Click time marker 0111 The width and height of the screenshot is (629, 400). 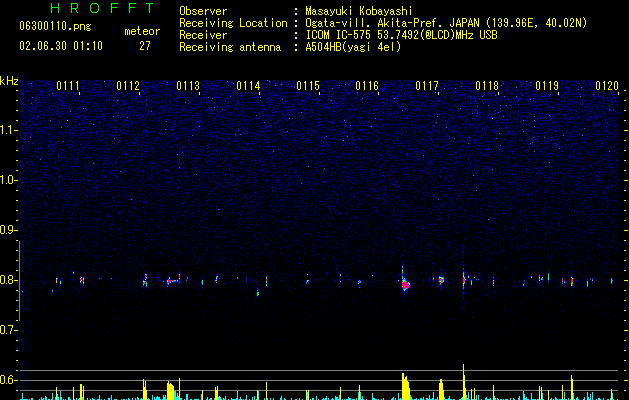tap(68, 86)
